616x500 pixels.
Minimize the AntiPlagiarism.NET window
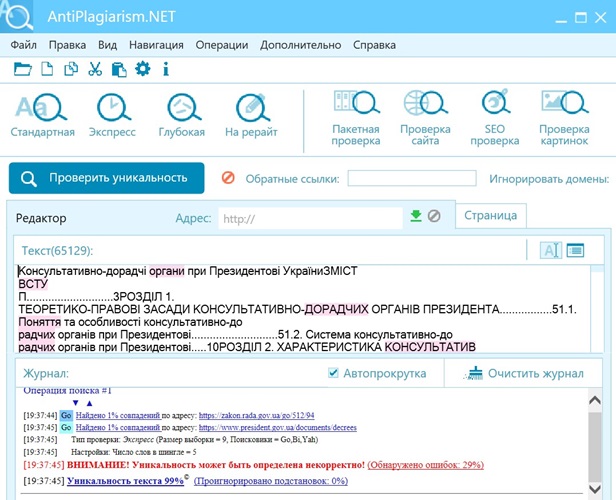[561, 20]
